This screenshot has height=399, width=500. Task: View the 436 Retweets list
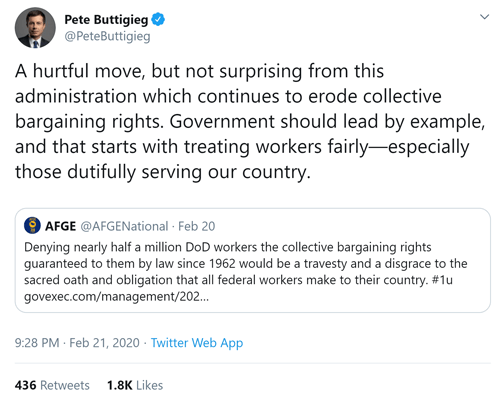52,385
